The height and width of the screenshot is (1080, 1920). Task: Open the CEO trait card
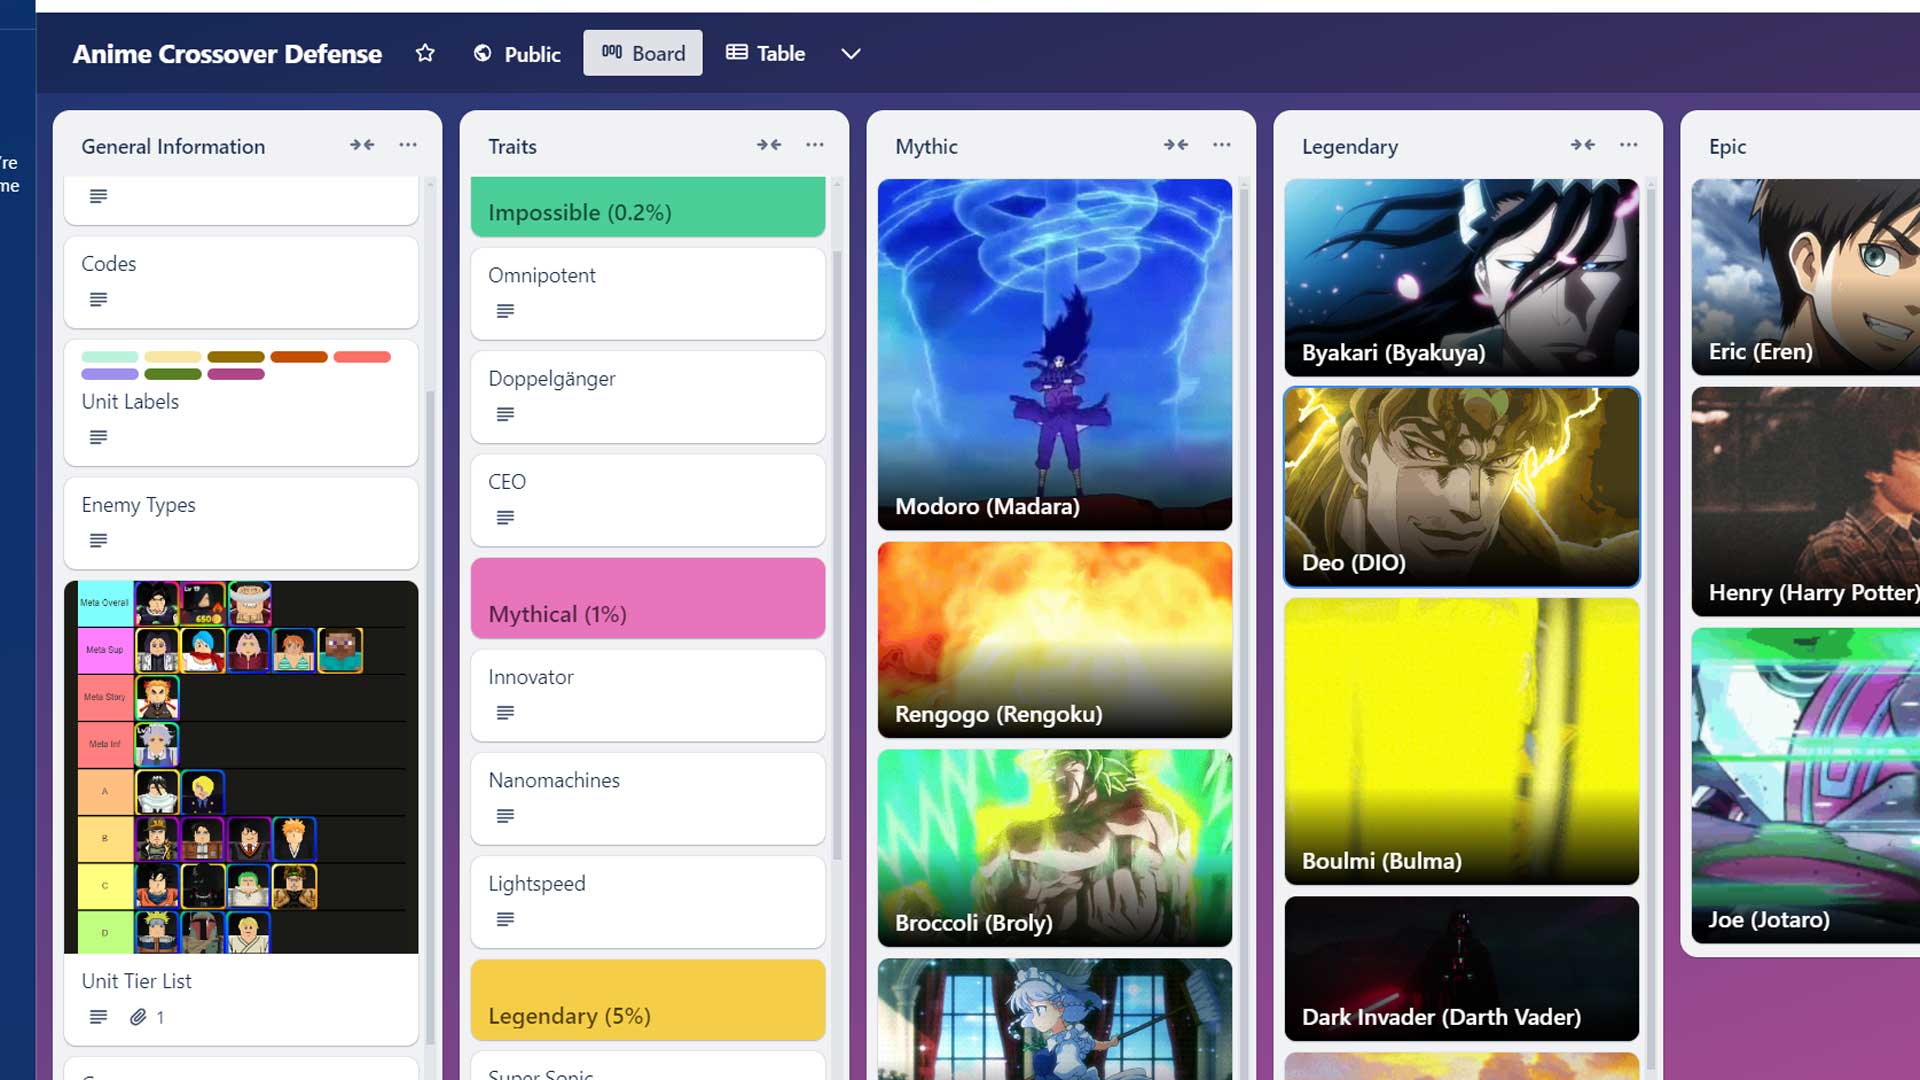tap(648, 500)
